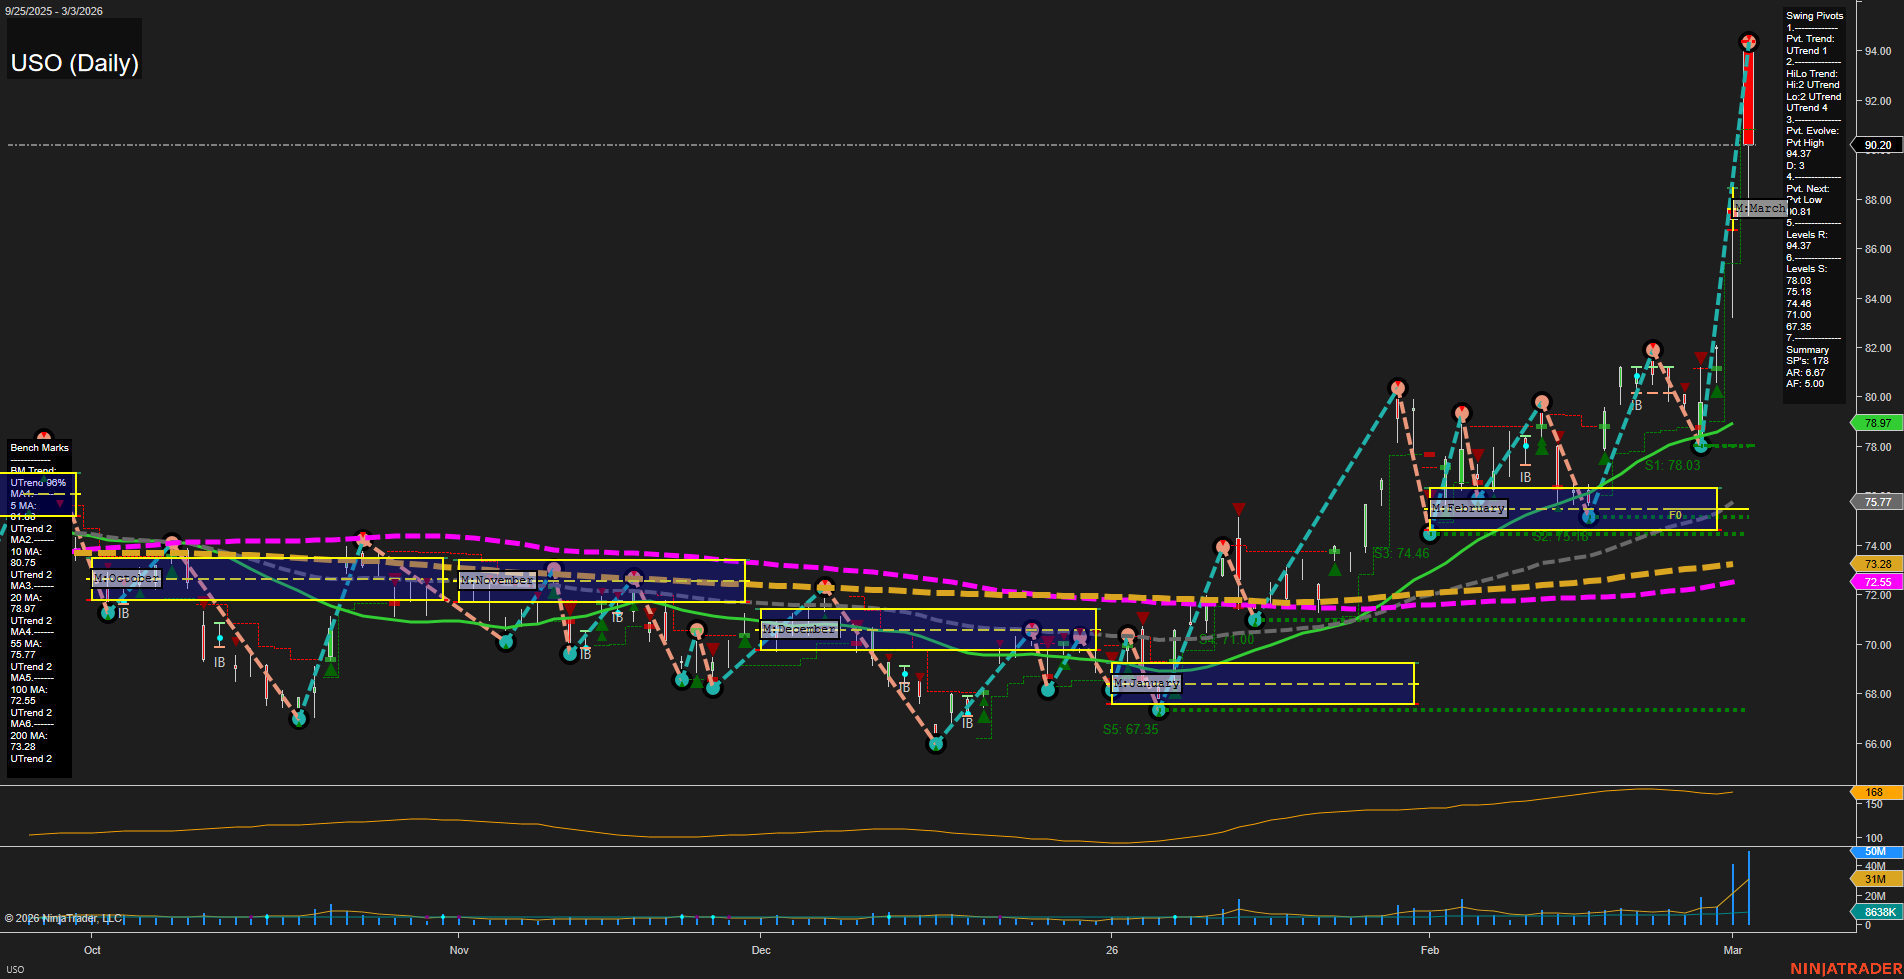Click the teal 8638K volume tag
The image size is (1904, 979).
click(x=1877, y=912)
